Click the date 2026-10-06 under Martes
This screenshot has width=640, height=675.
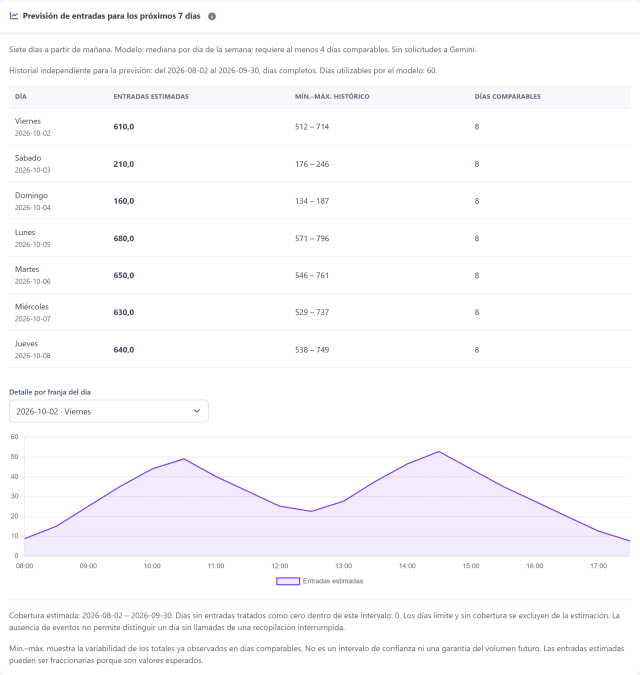[x=33, y=282]
